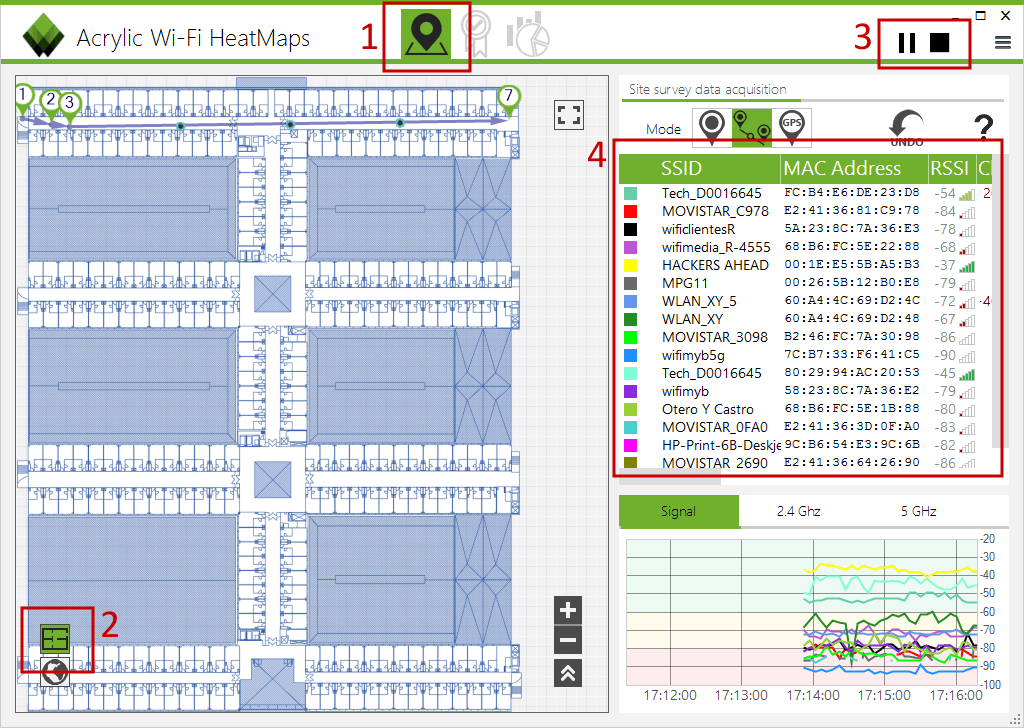Zoom out on the floor plan

568,641
